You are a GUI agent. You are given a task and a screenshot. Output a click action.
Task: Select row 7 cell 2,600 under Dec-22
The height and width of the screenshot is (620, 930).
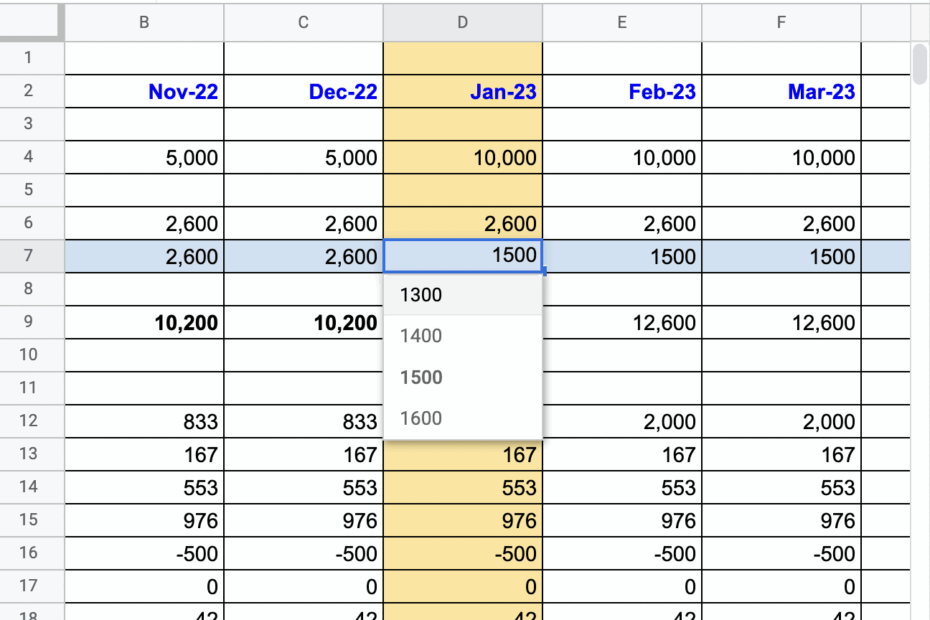point(303,256)
